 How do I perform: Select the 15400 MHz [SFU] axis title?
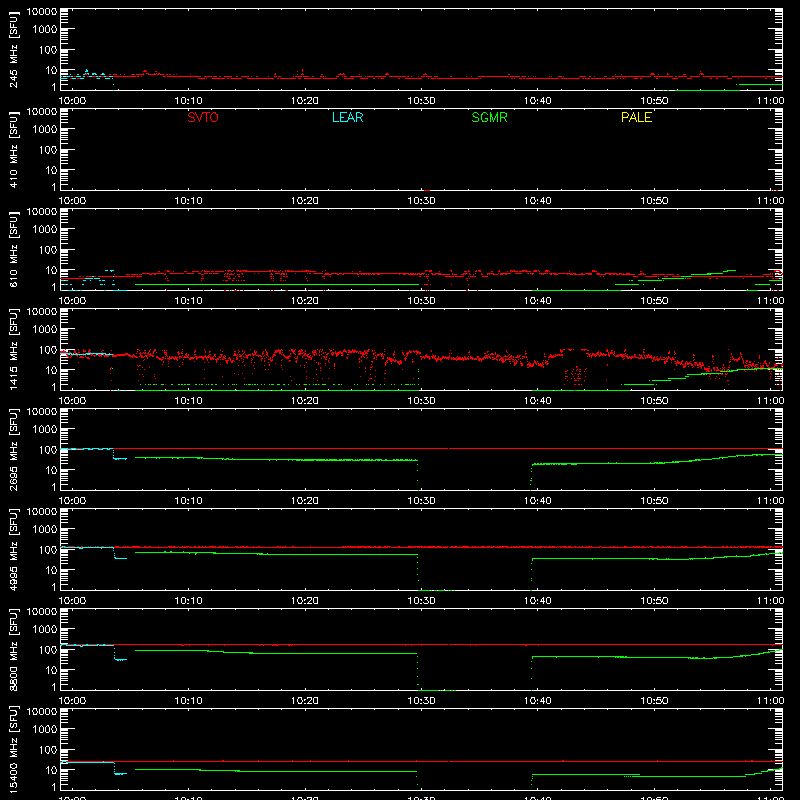(x=13, y=749)
